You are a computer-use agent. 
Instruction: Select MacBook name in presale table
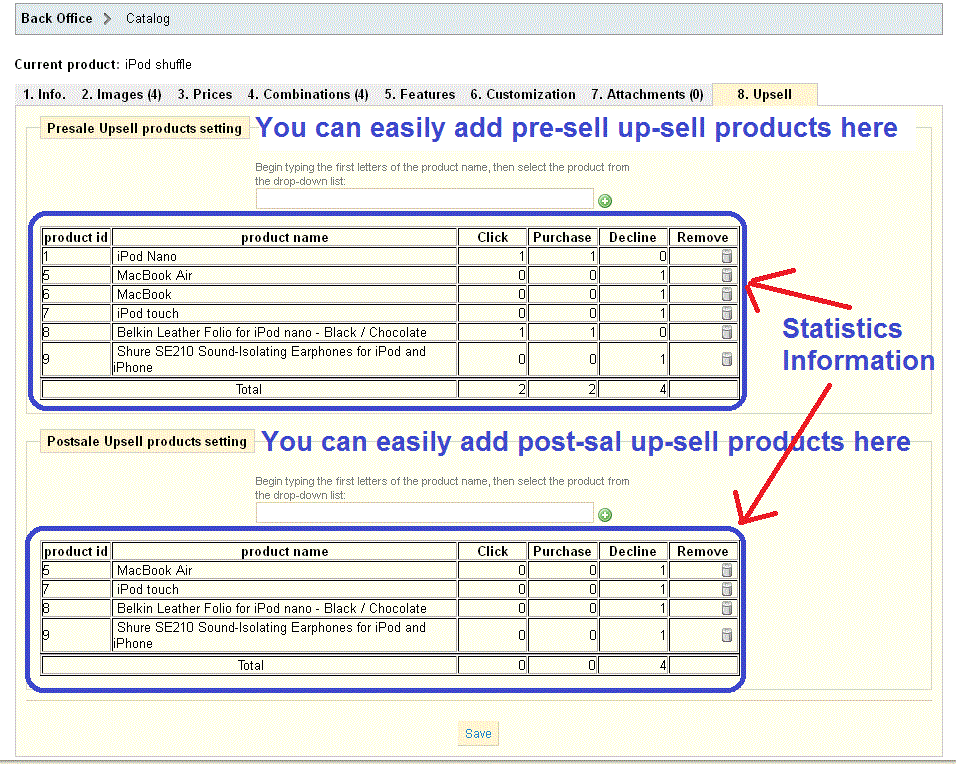(x=144, y=294)
